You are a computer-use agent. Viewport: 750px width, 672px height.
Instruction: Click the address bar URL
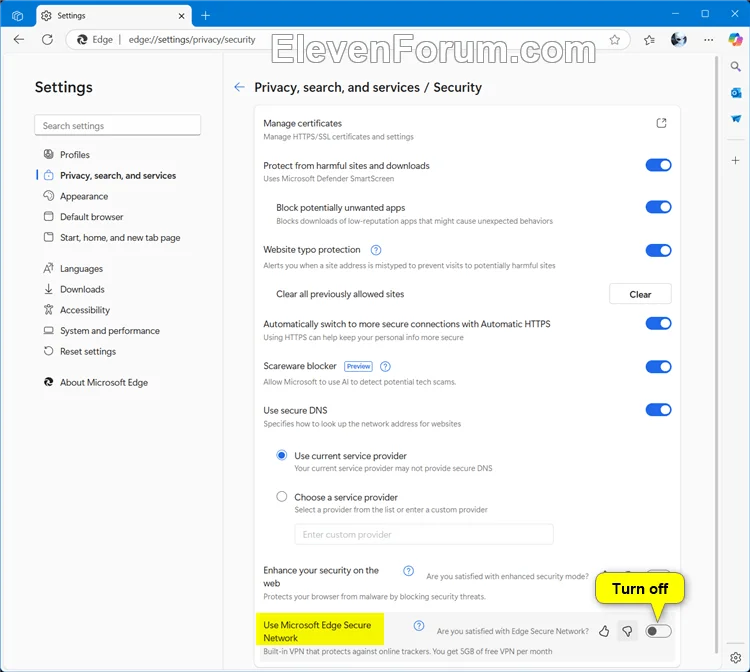point(192,40)
